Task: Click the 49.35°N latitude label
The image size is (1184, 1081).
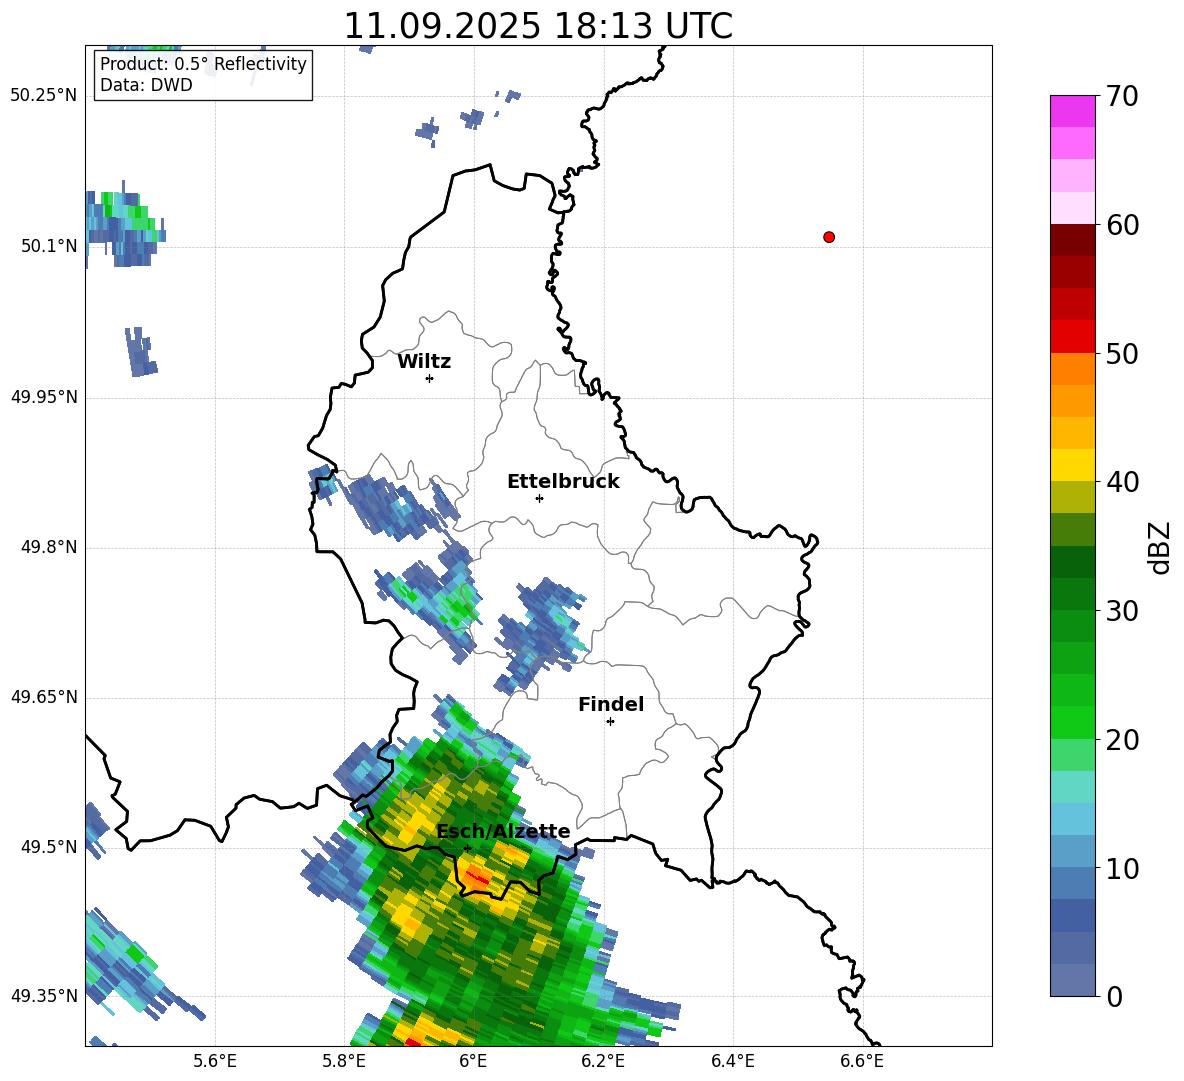Action: point(44,996)
